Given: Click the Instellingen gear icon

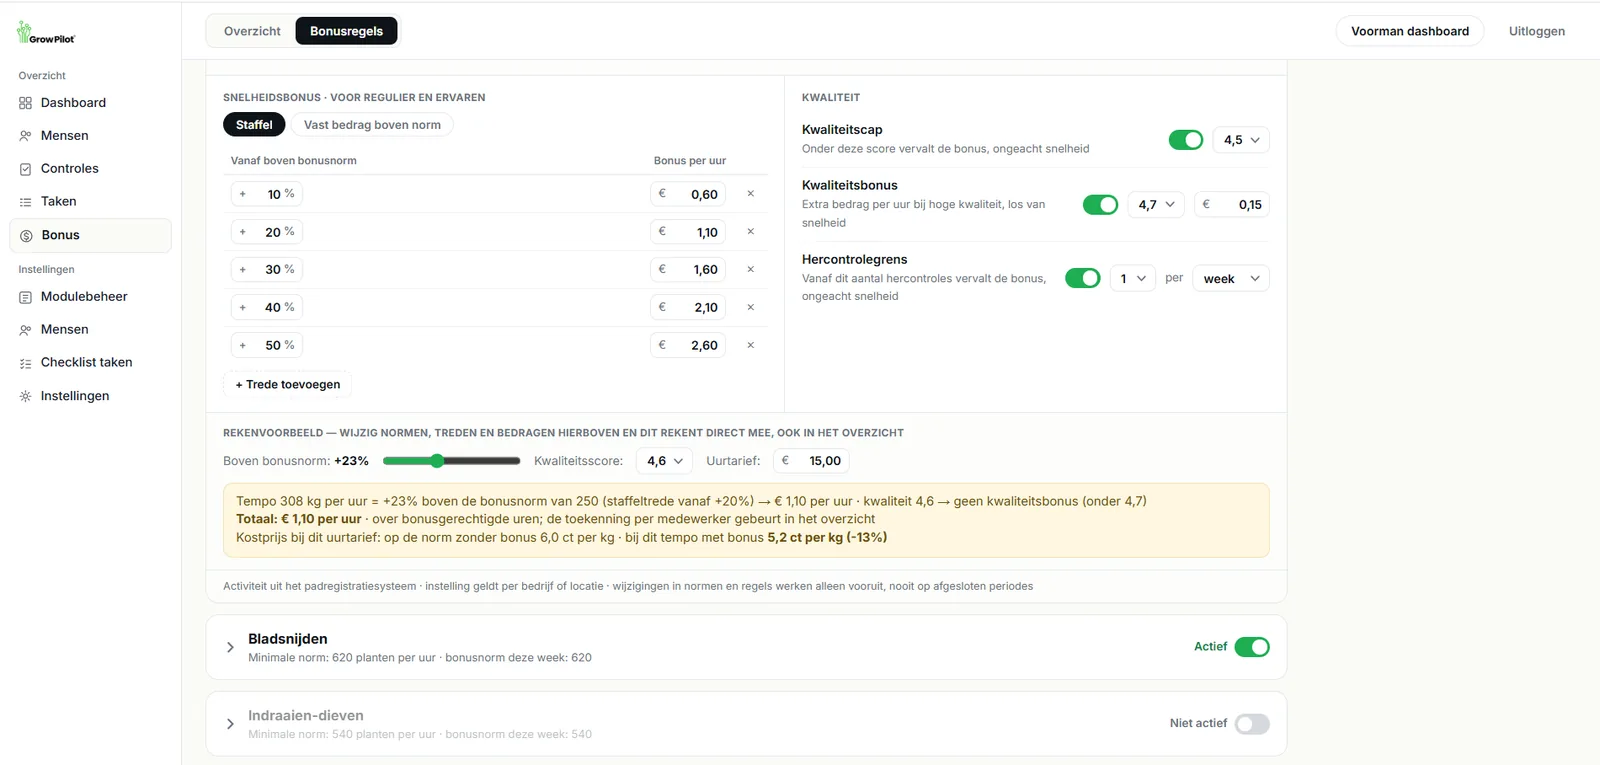Looking at the screenshot, I should (x=25, y=396).
